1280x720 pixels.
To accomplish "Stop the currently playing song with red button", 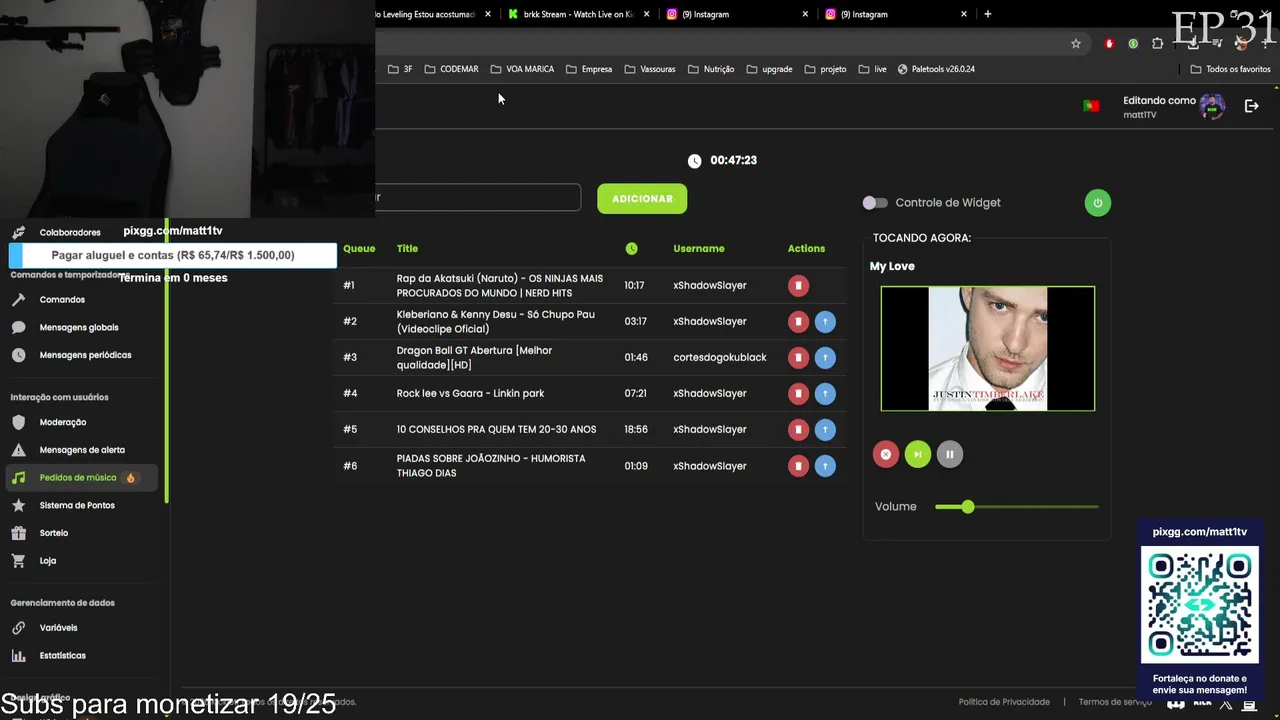I will pos(886,454).
